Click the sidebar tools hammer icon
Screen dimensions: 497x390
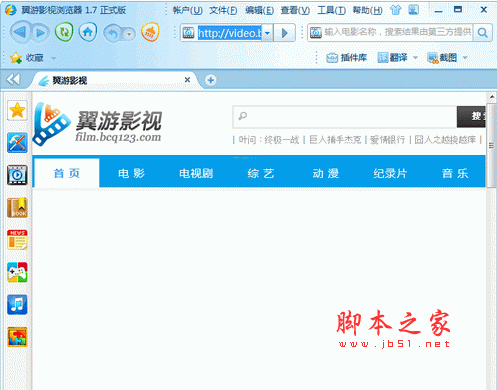coord(17,142)
